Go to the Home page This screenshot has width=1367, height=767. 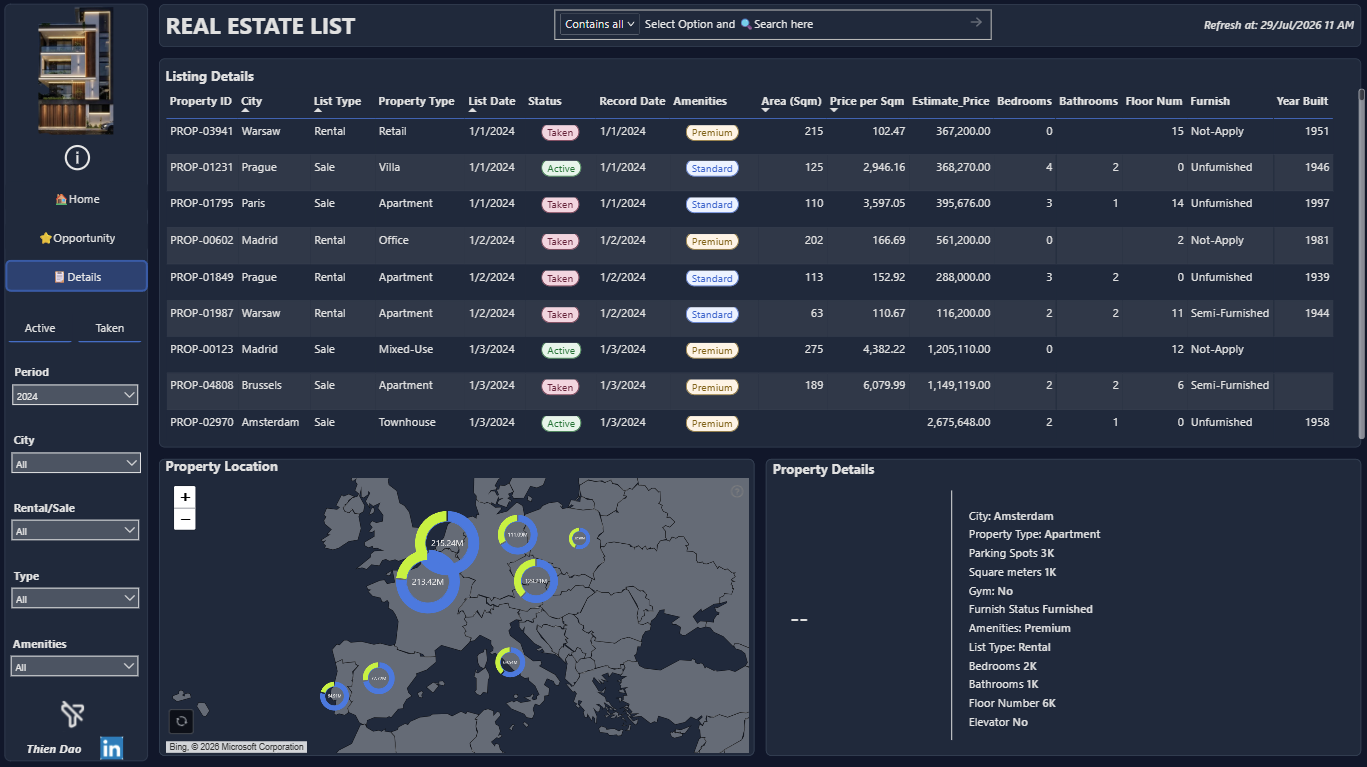77,199
